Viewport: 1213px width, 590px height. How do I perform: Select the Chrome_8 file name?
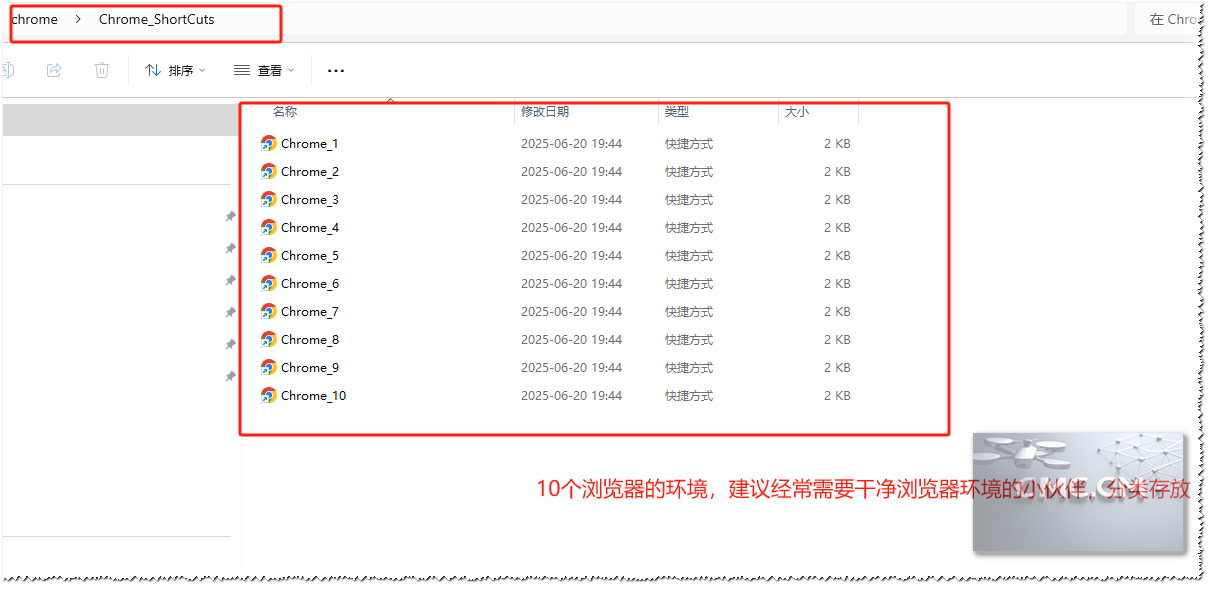(310, 339)
